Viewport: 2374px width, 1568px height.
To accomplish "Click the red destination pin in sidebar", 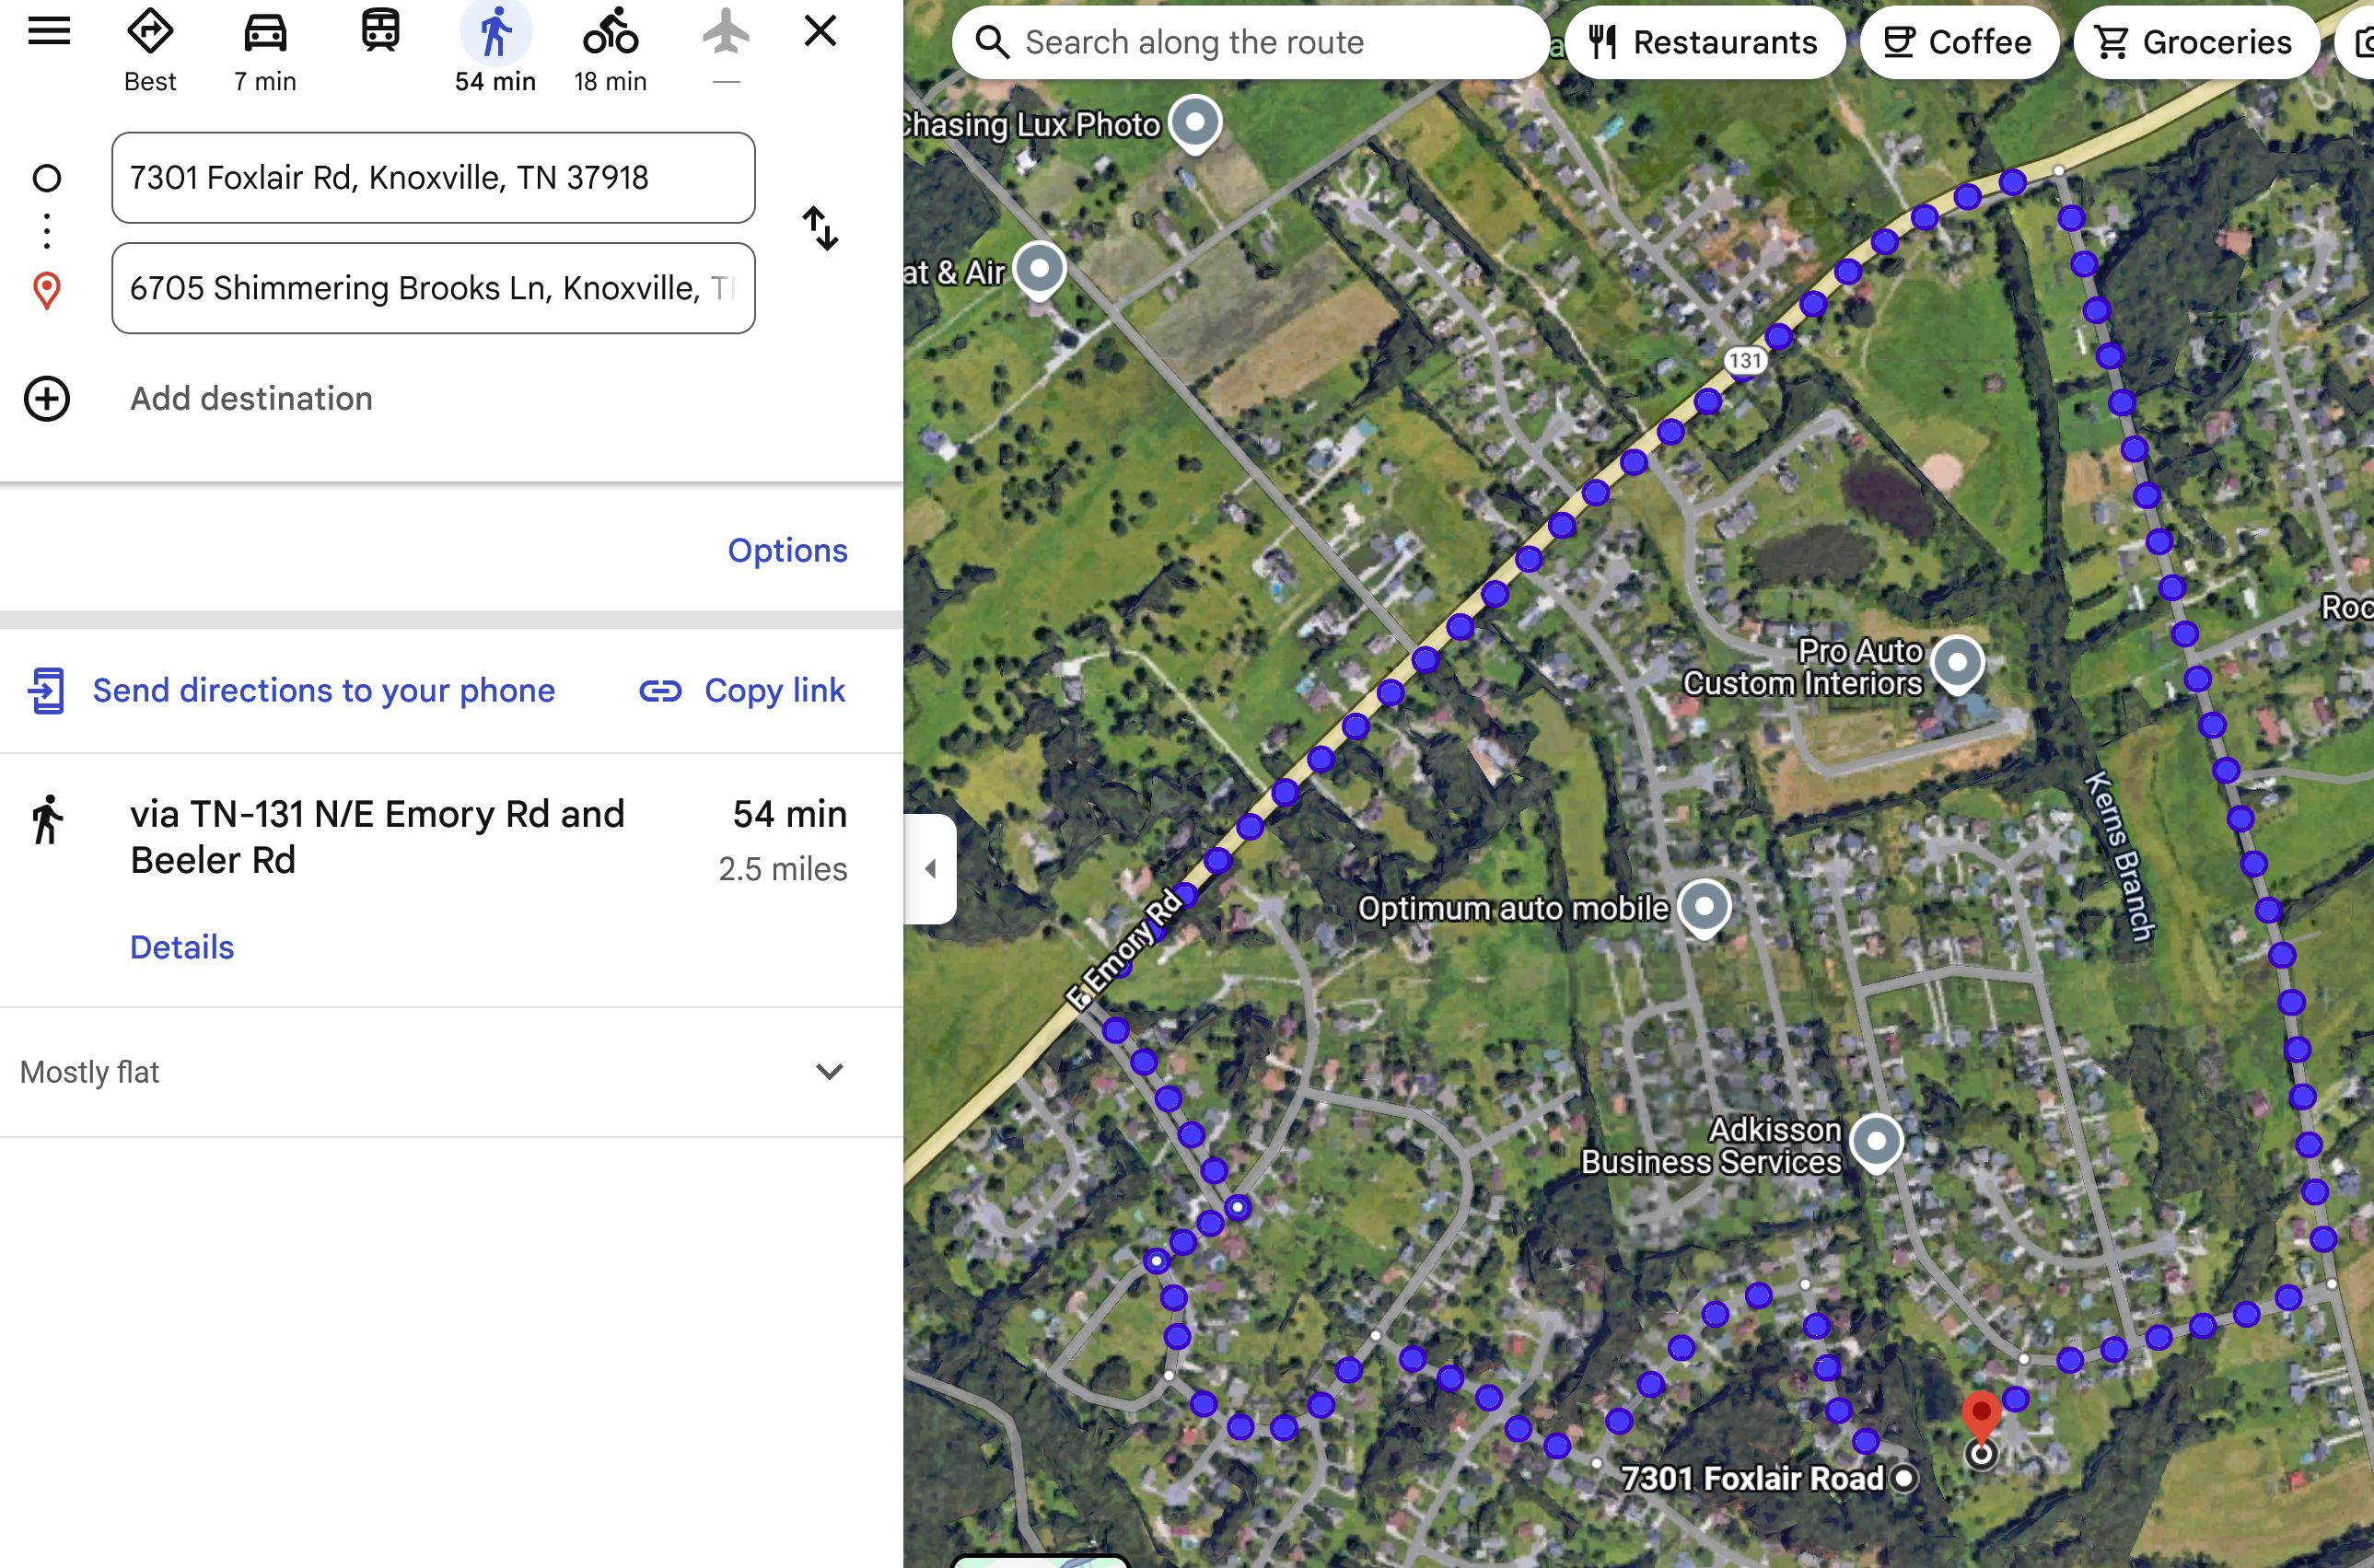I will [47, 291].
